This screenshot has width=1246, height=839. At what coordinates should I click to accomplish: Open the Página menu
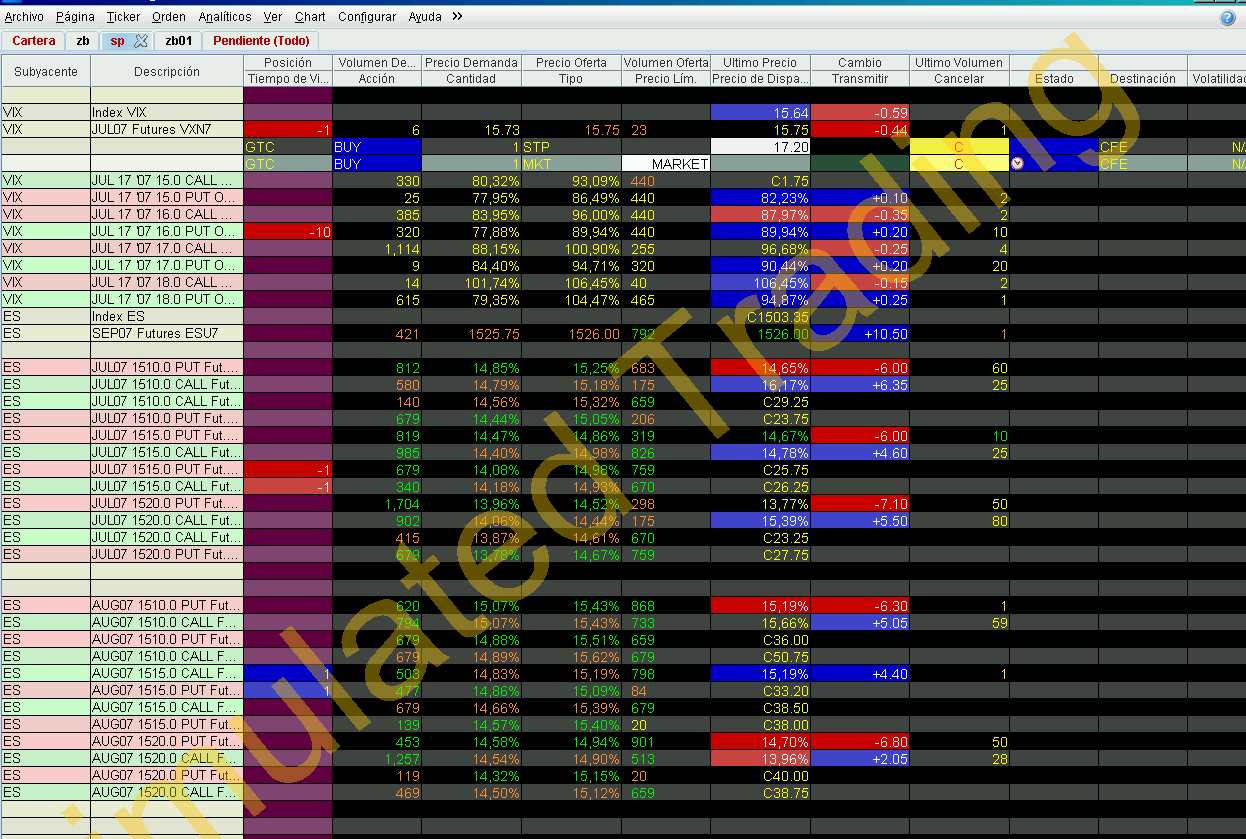[x=75, y=17]
